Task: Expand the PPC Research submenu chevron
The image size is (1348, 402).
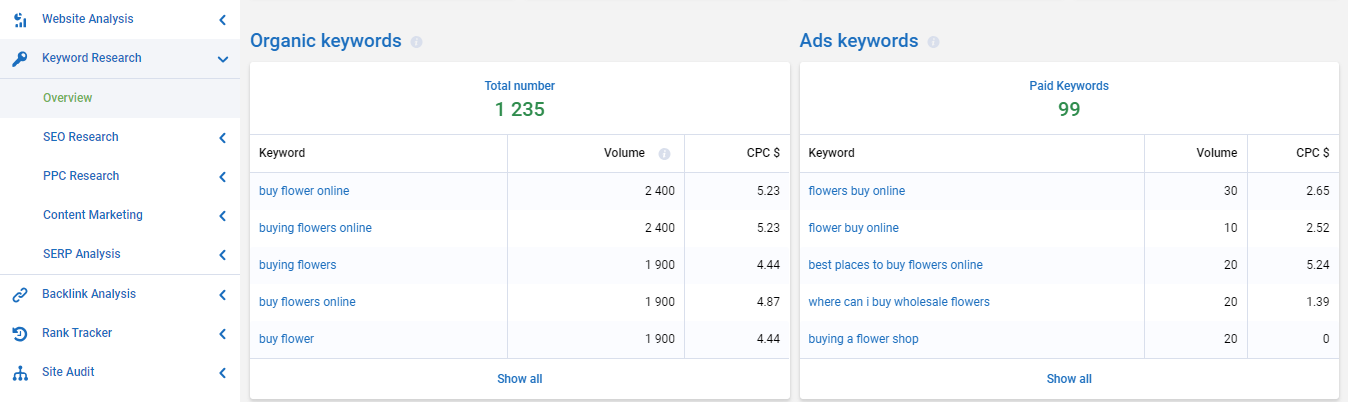Action: 222,177
